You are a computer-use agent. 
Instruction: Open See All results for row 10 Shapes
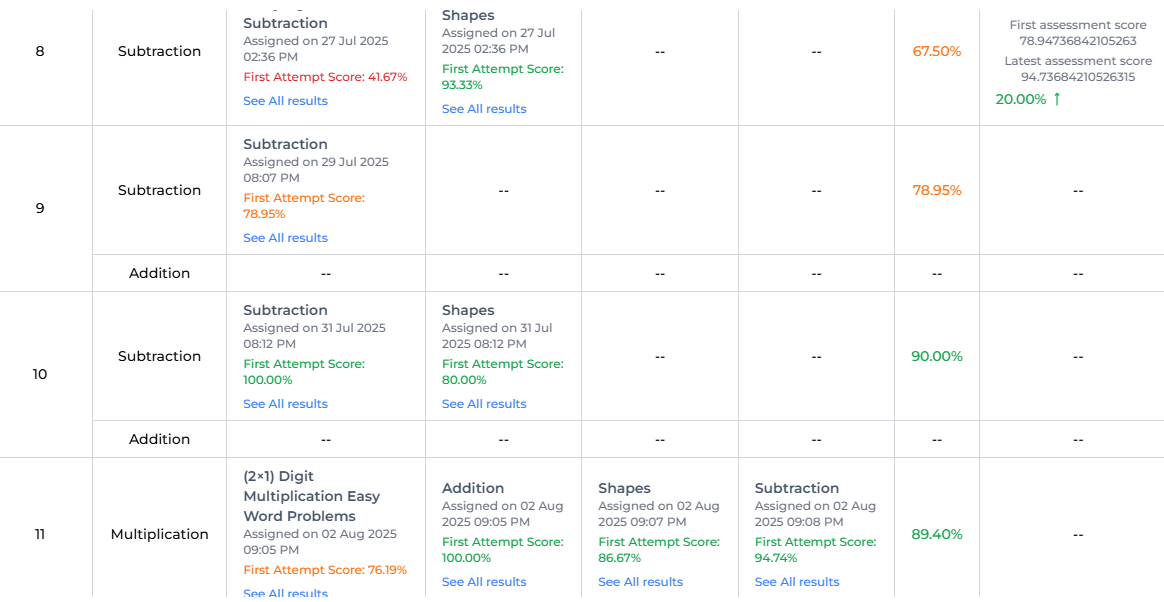484,404
